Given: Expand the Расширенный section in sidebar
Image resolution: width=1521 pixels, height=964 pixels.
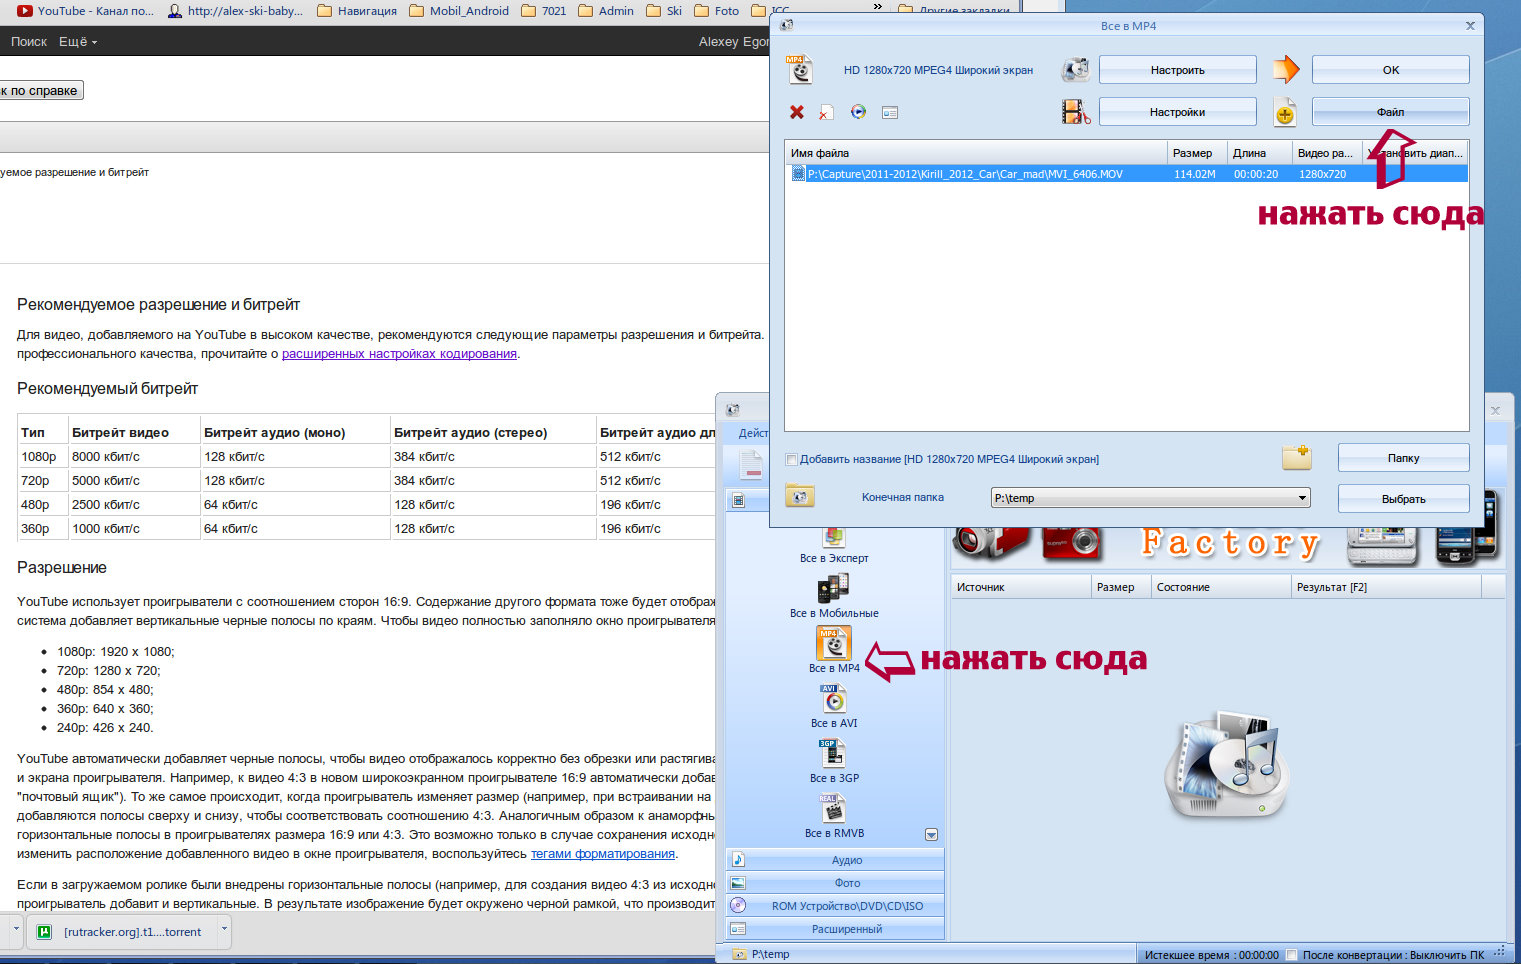Looking at the screenshot, I should [x=835, y=929].
